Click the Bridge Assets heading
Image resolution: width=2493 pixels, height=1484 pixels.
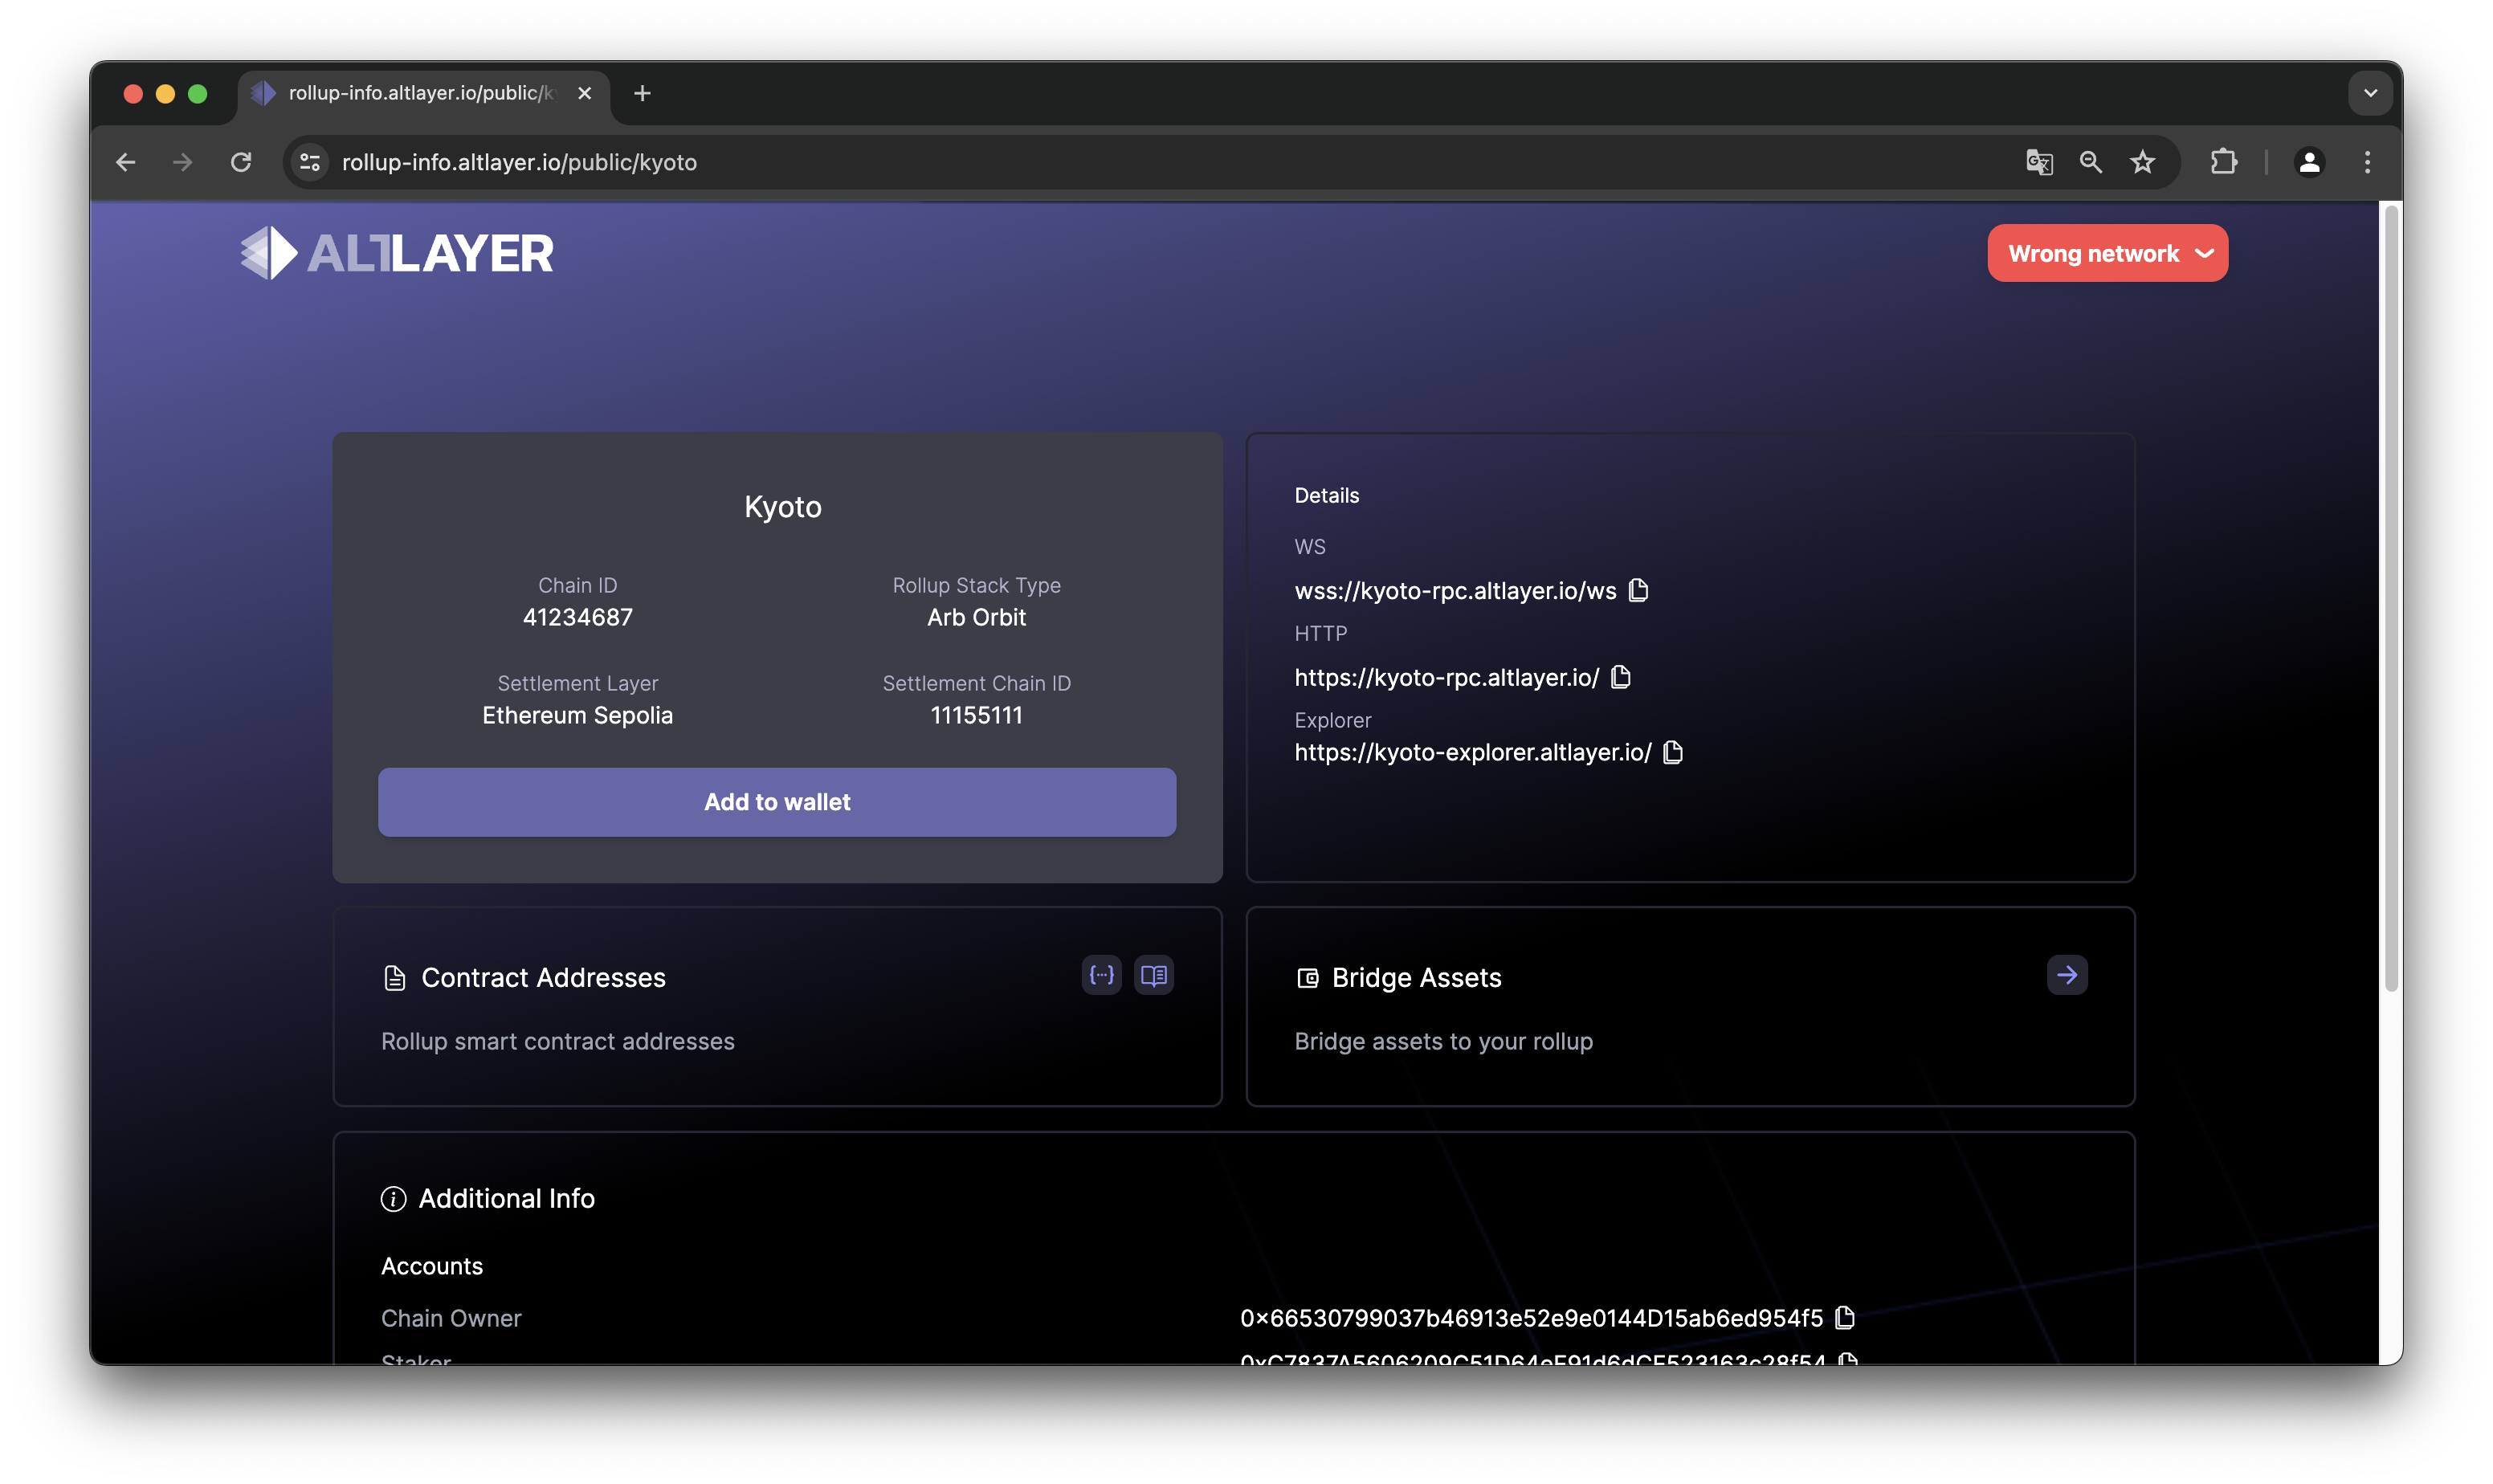[1416, 977]
